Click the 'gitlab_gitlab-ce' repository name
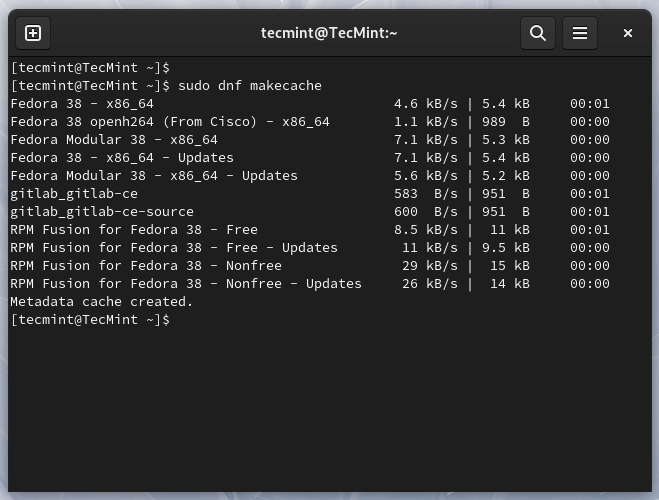Screen dimensions: 659x500 pyautogui.click(x=74, y=193)
